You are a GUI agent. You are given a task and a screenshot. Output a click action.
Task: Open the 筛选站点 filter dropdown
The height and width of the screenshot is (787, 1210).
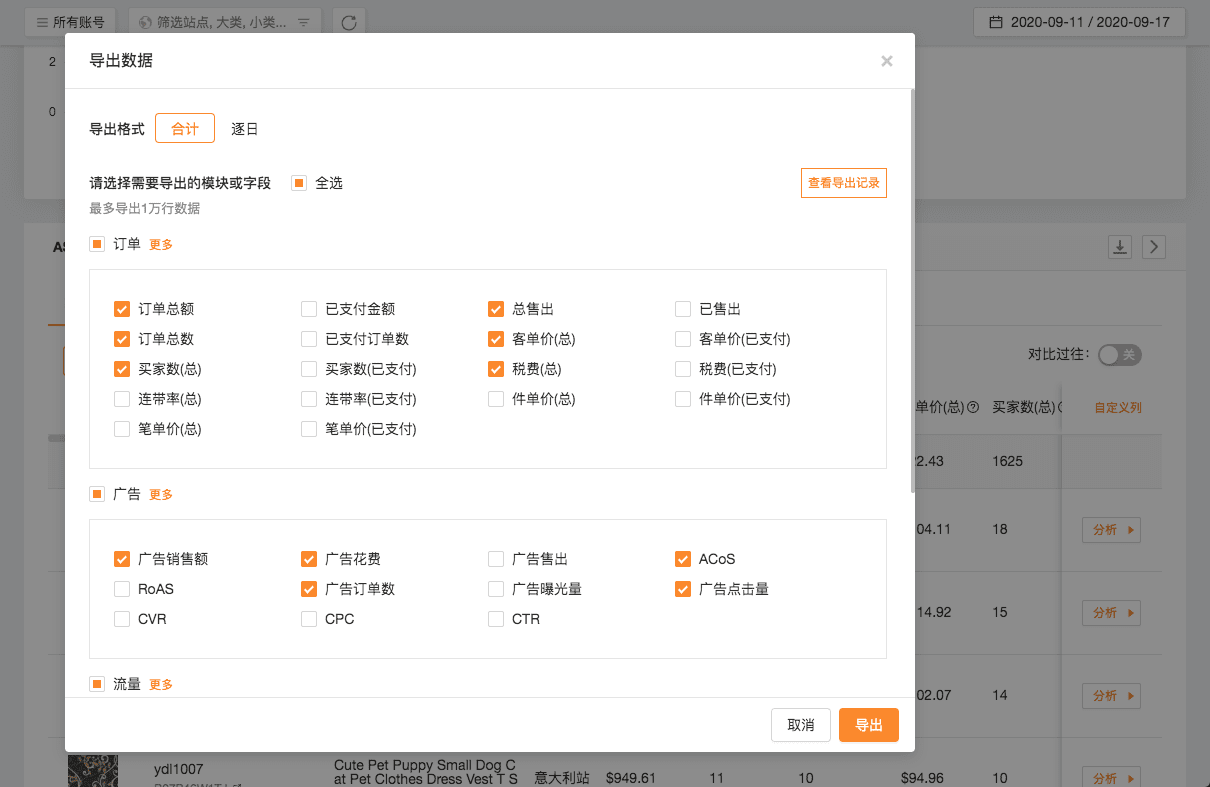pyautogui.click(x=225, y=22)
